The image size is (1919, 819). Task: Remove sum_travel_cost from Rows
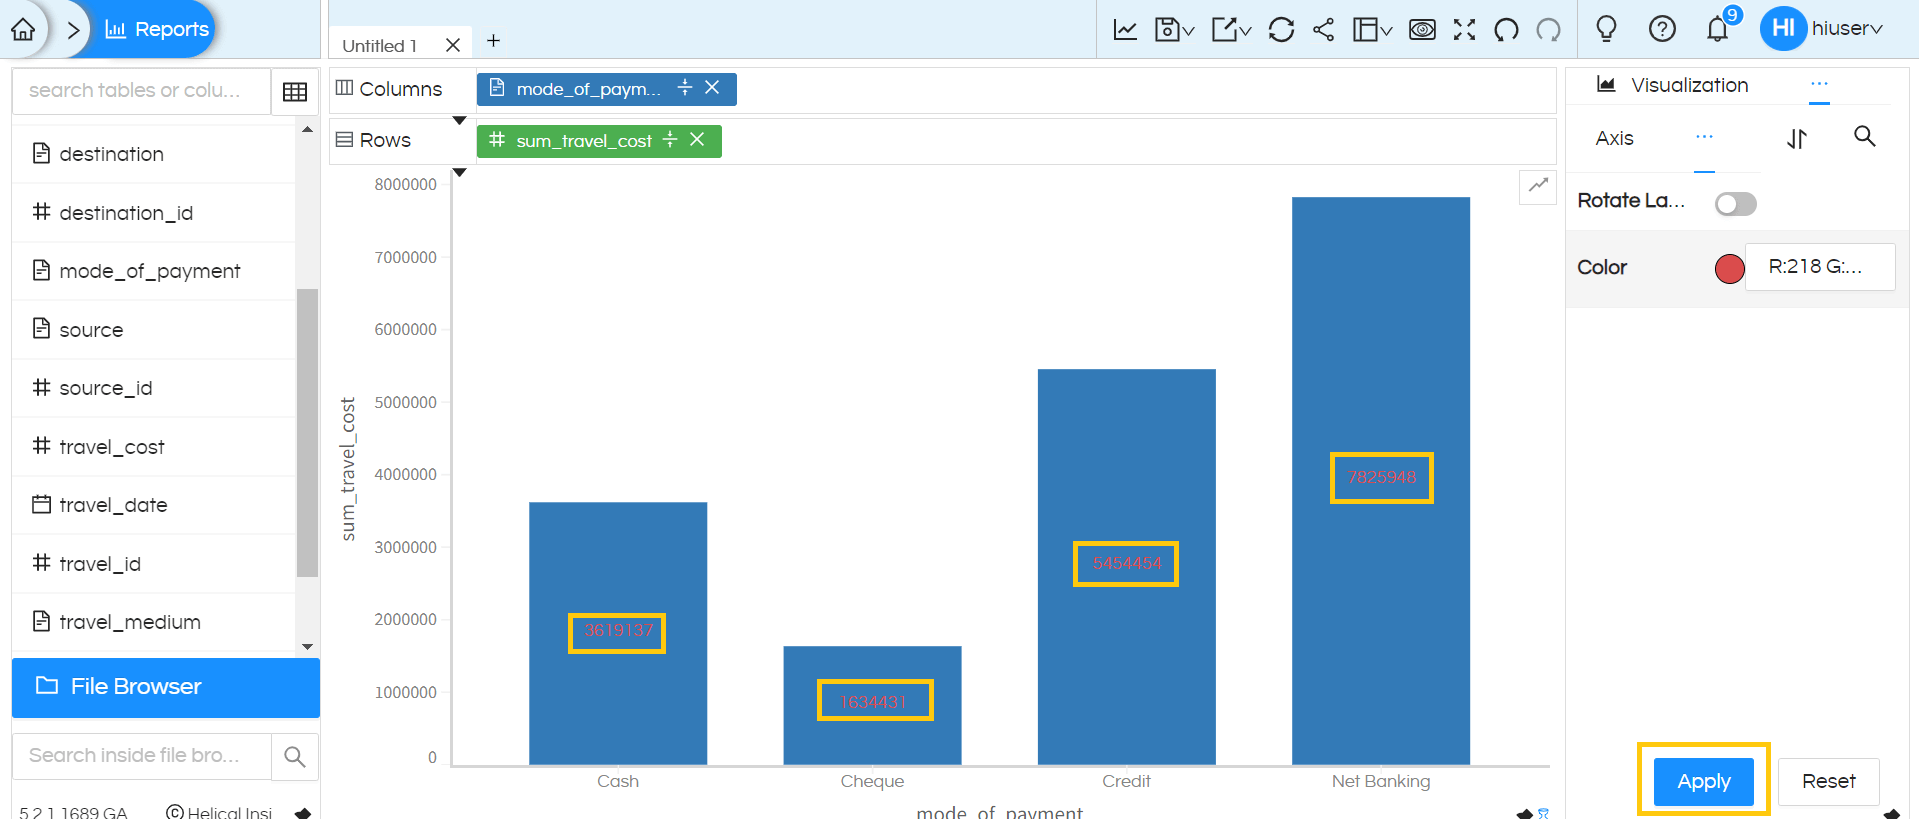[x=697, y=140]
